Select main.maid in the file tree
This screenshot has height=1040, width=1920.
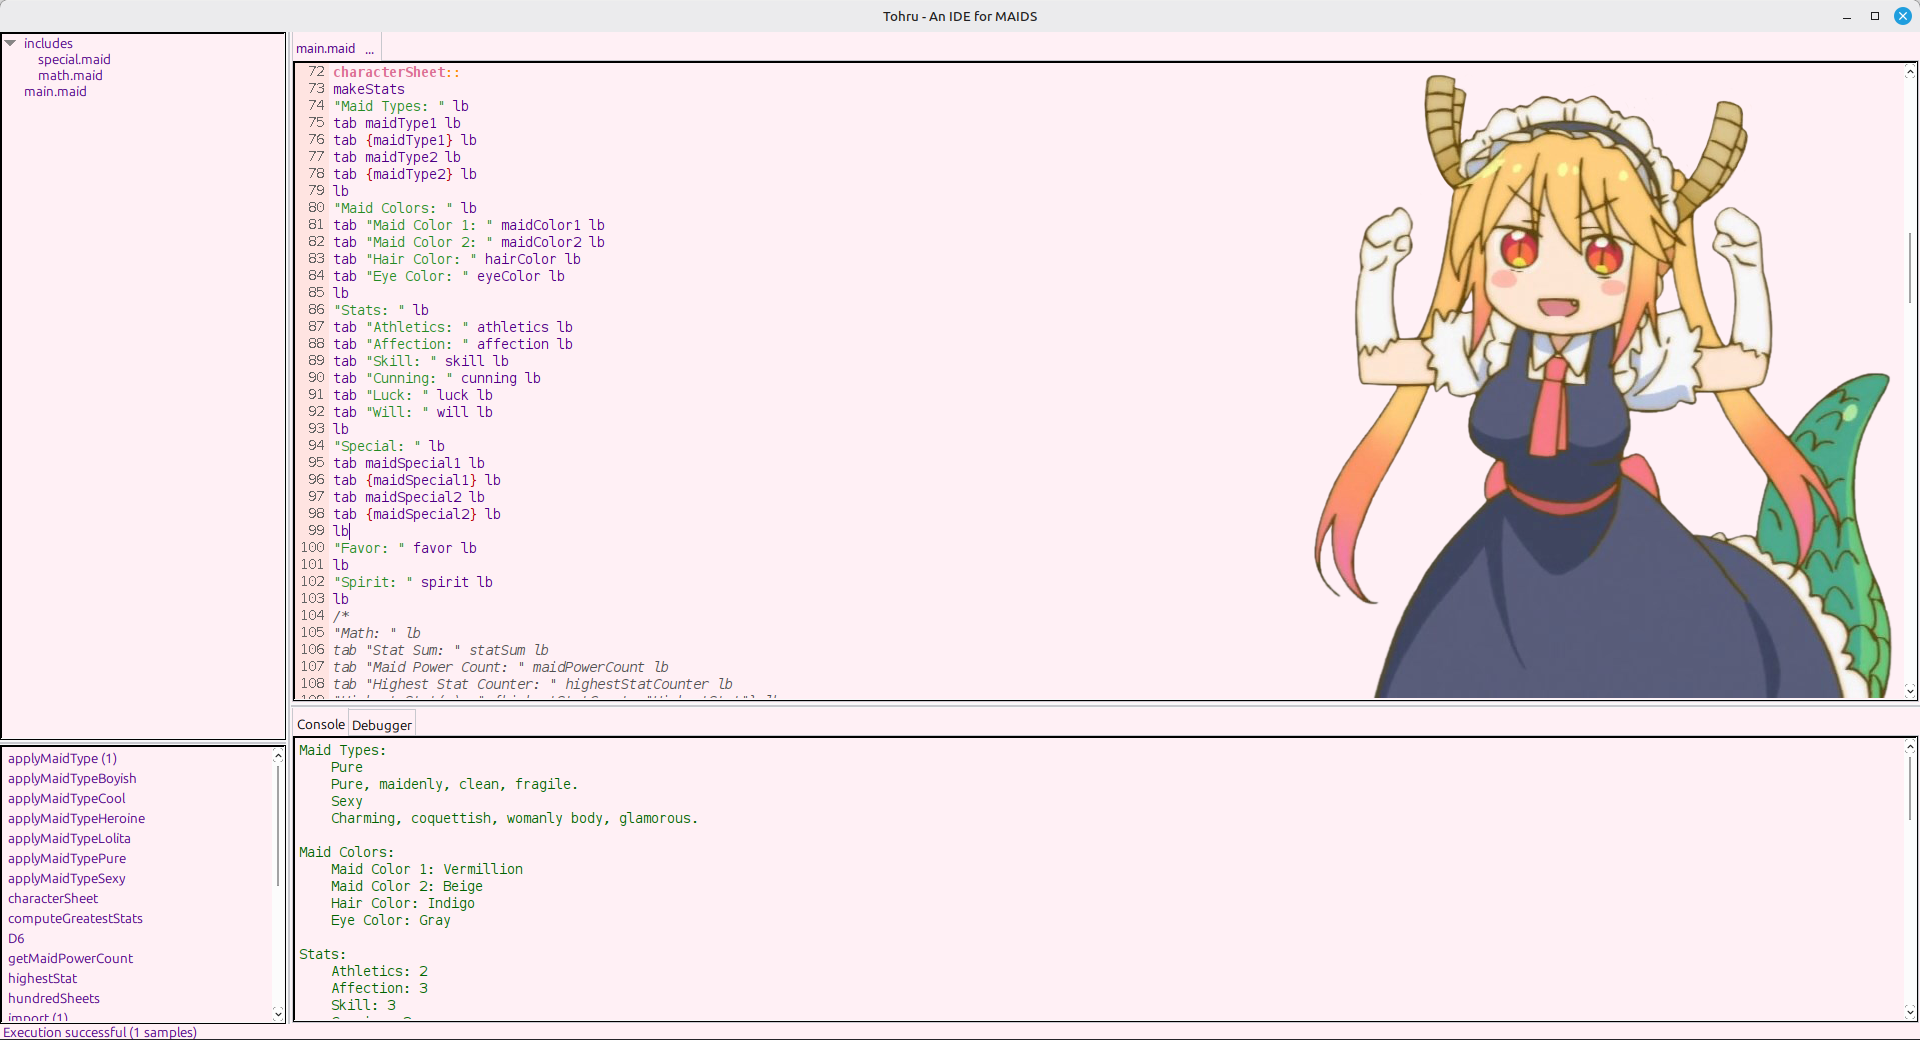point(55,91)
